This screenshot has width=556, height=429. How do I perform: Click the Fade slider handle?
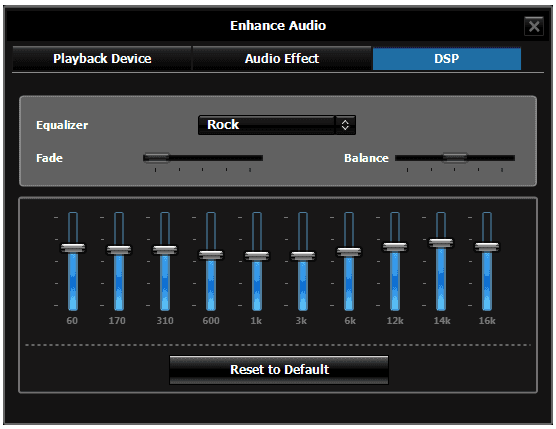(x=156, y=158)
